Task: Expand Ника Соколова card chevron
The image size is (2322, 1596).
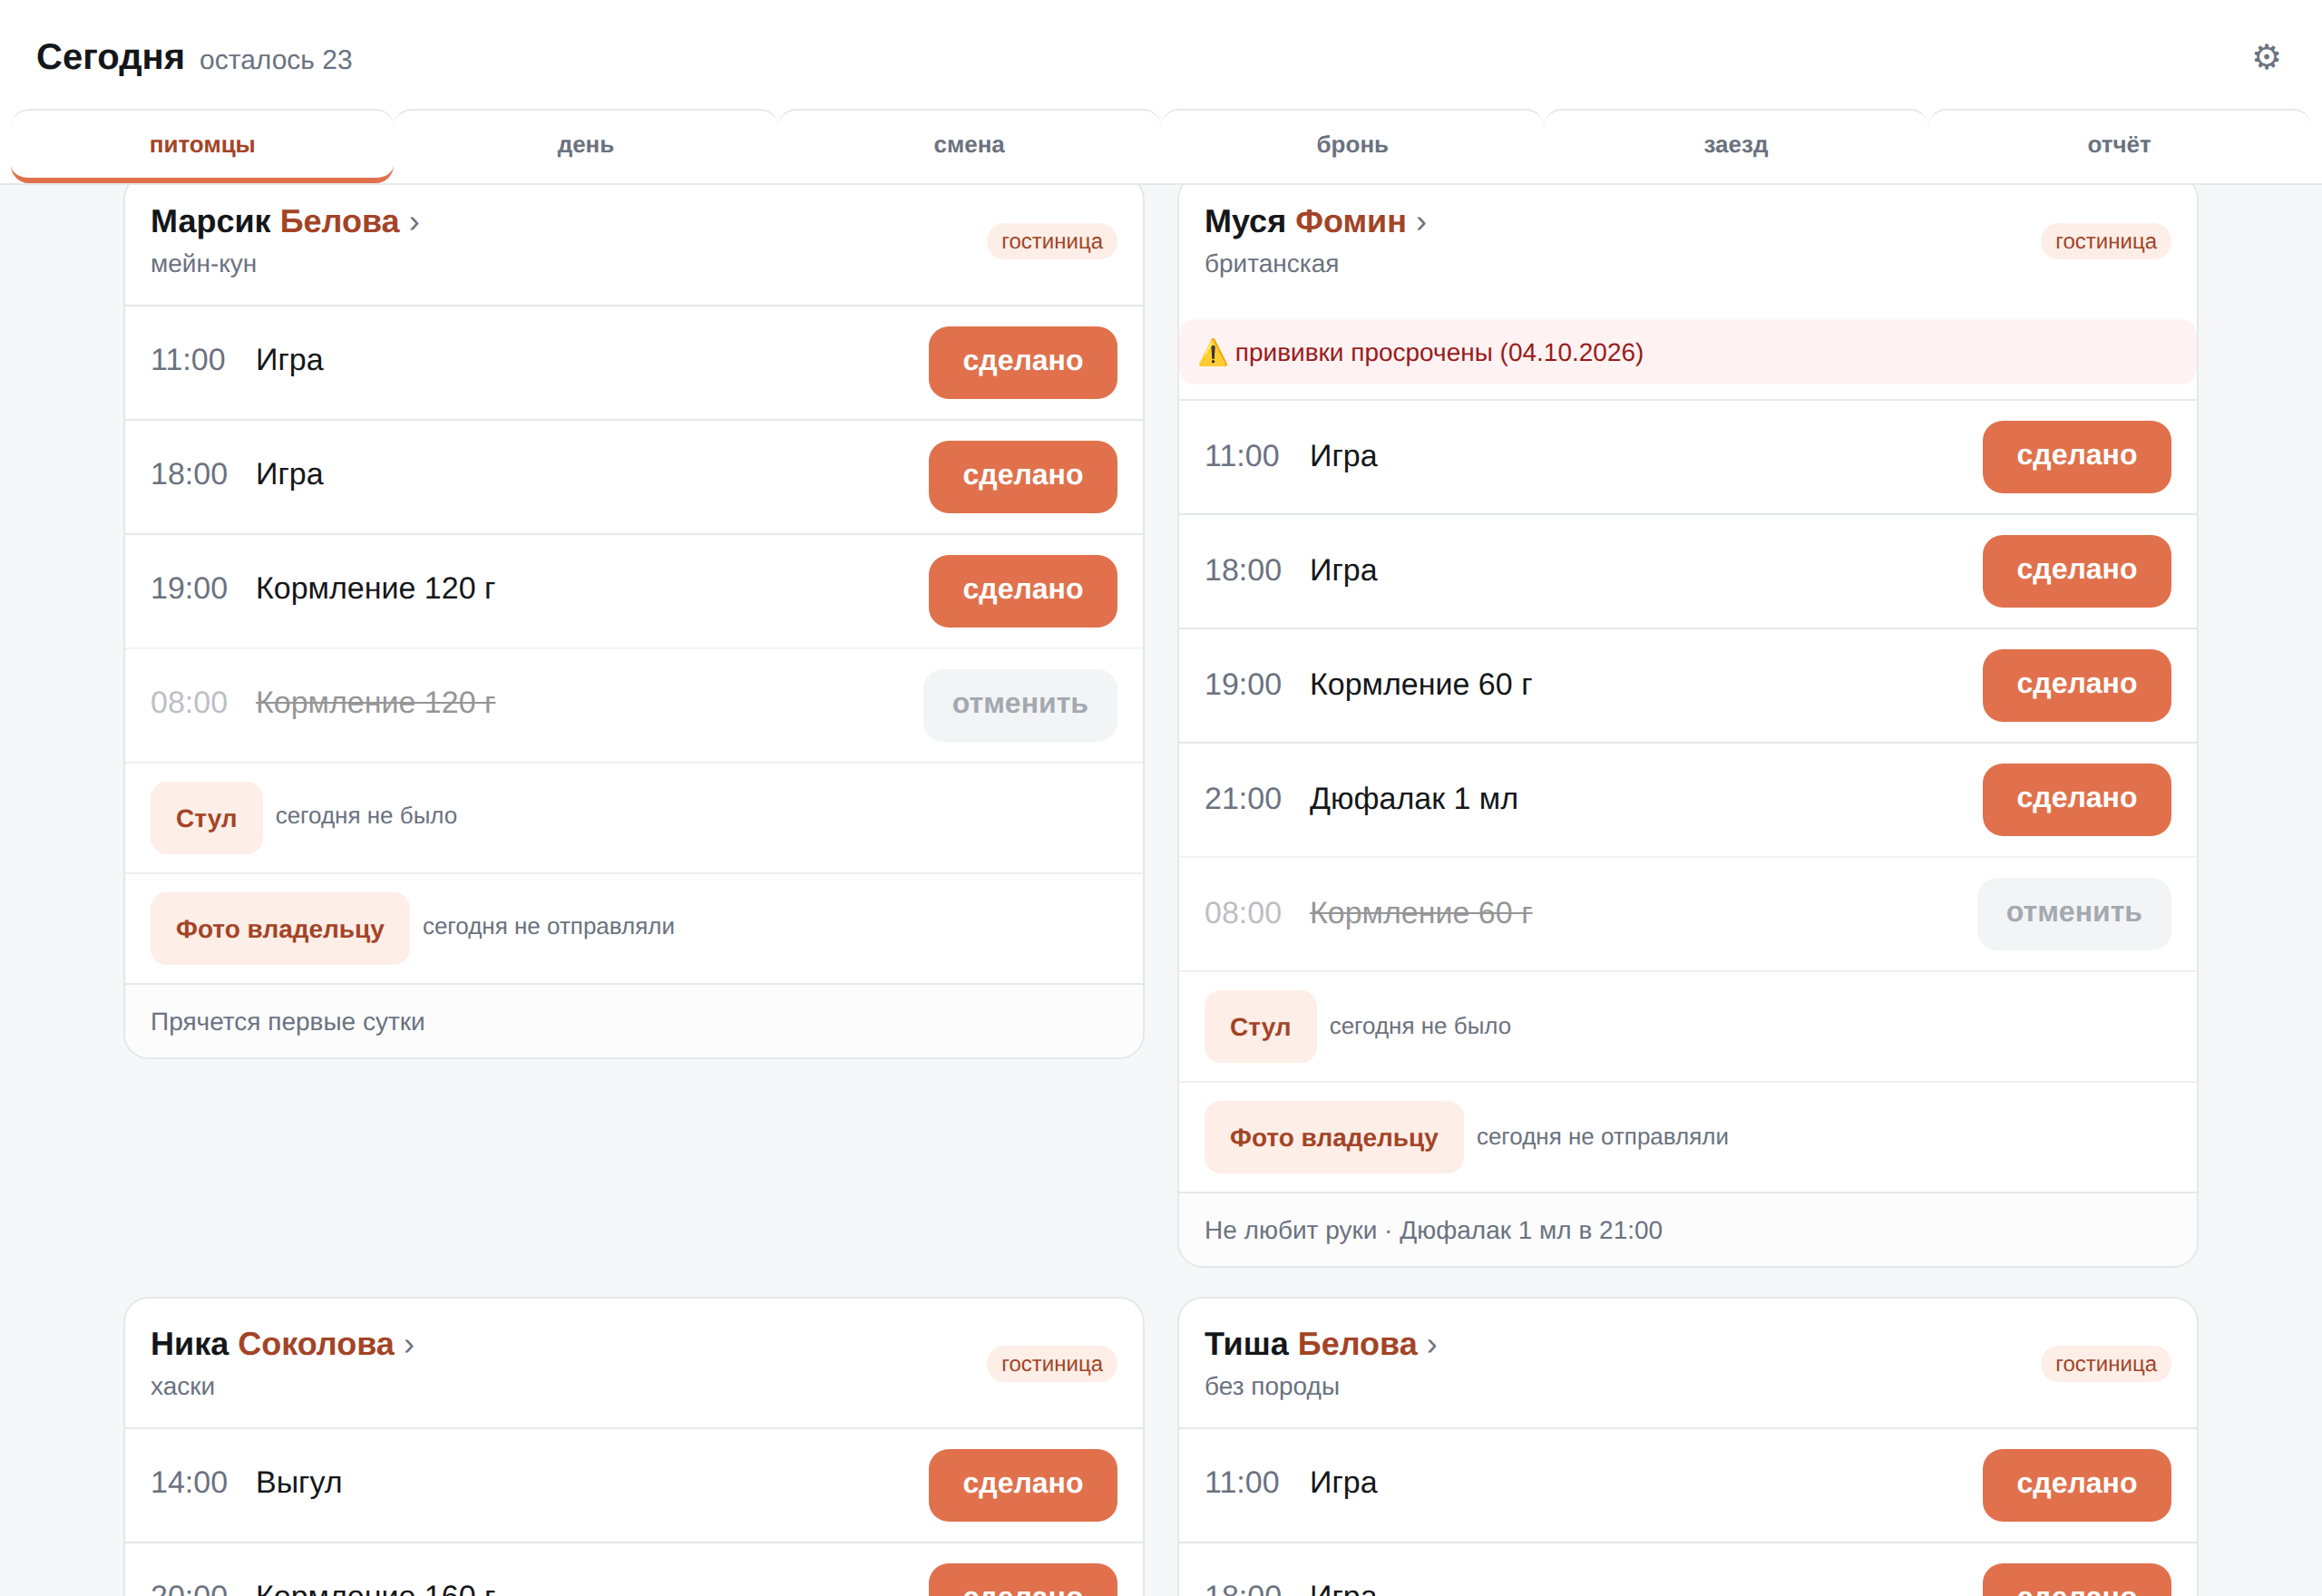Action: tap(409, 1346)
